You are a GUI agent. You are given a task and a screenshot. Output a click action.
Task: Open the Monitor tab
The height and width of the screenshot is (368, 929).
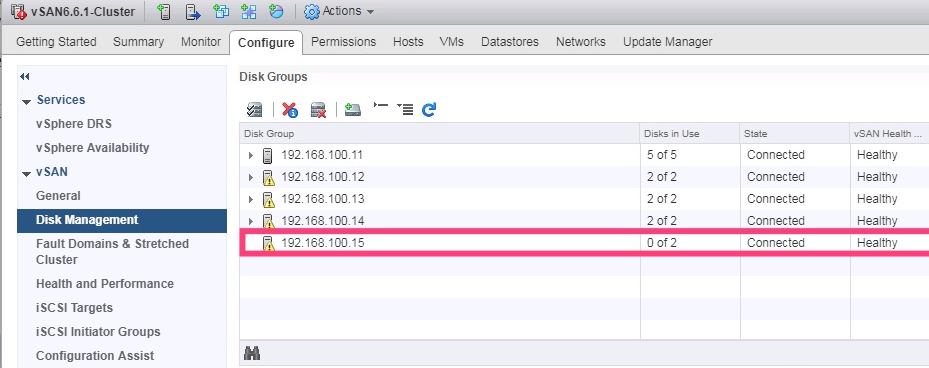201,42
